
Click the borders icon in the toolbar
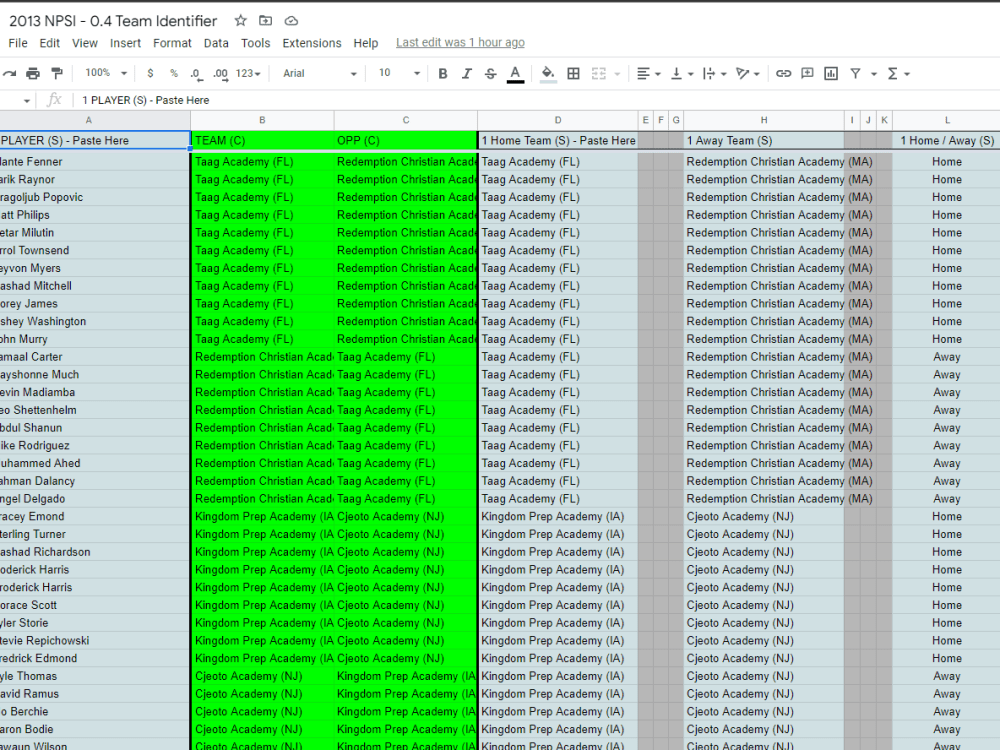click(573, 73)
